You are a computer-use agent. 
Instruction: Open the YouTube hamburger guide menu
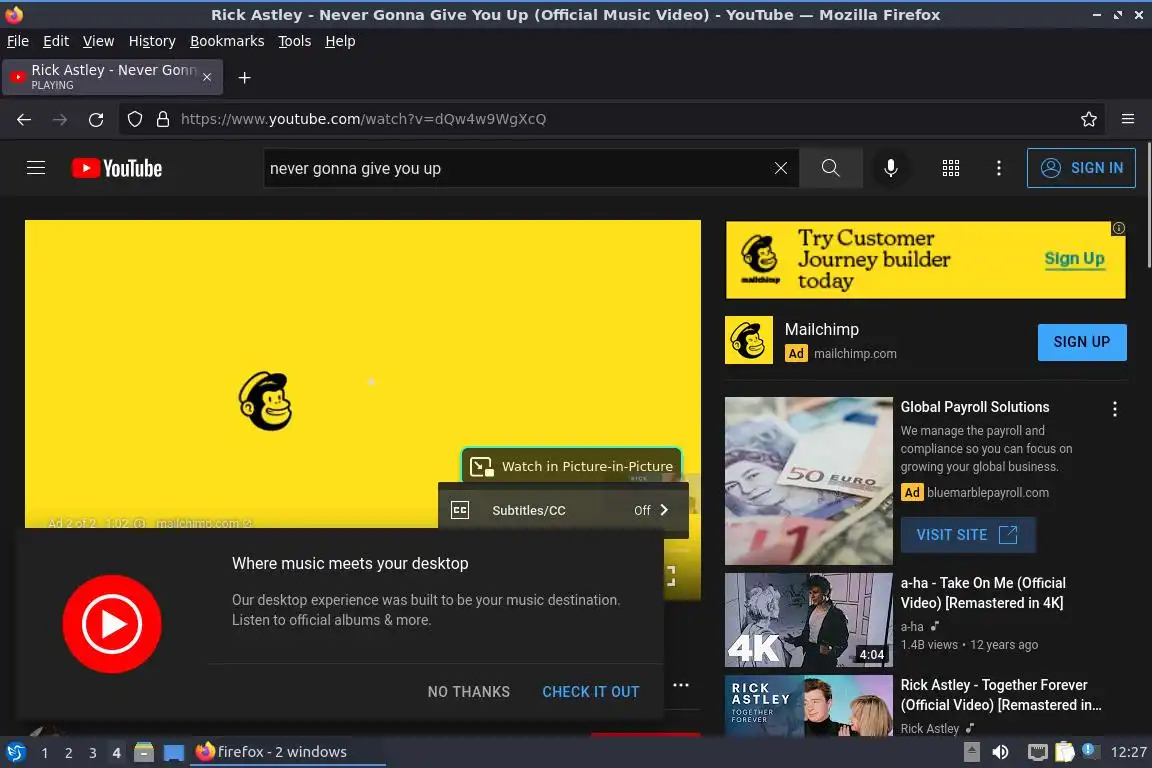[x=36, y=168]
